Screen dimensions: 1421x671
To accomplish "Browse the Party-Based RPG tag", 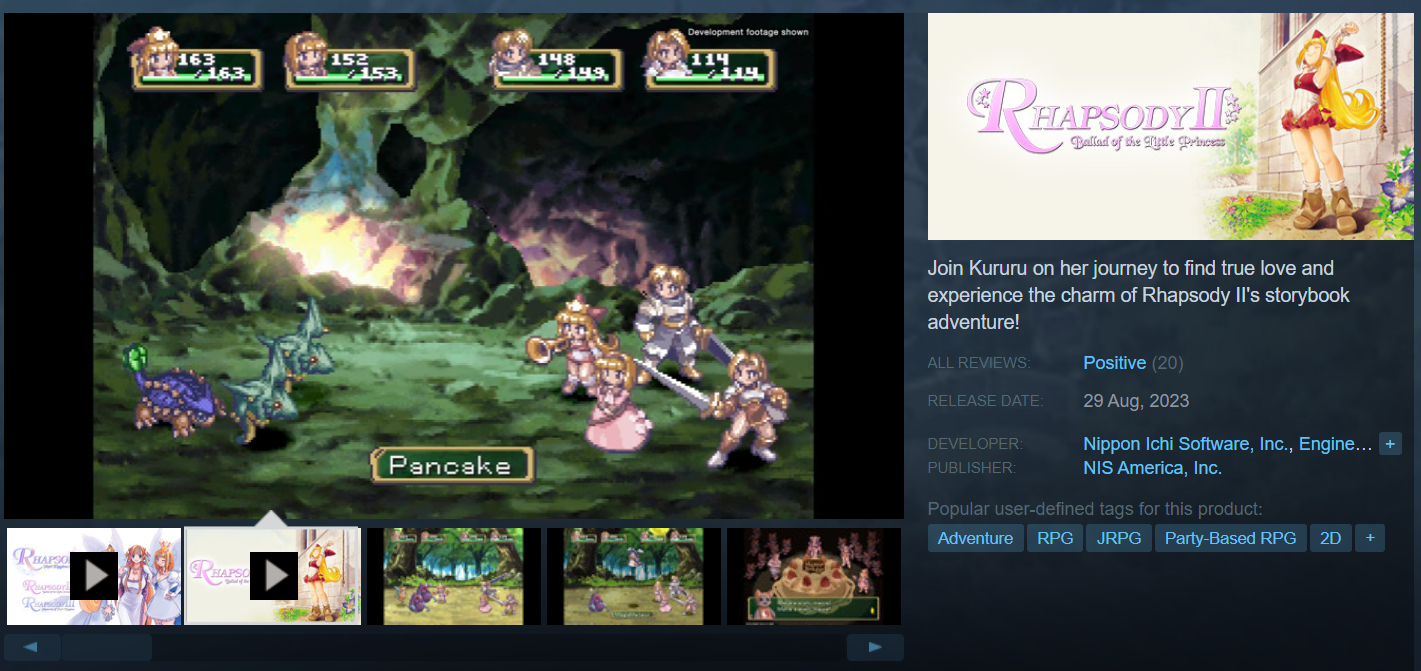I will click(x=1230, y=538).
